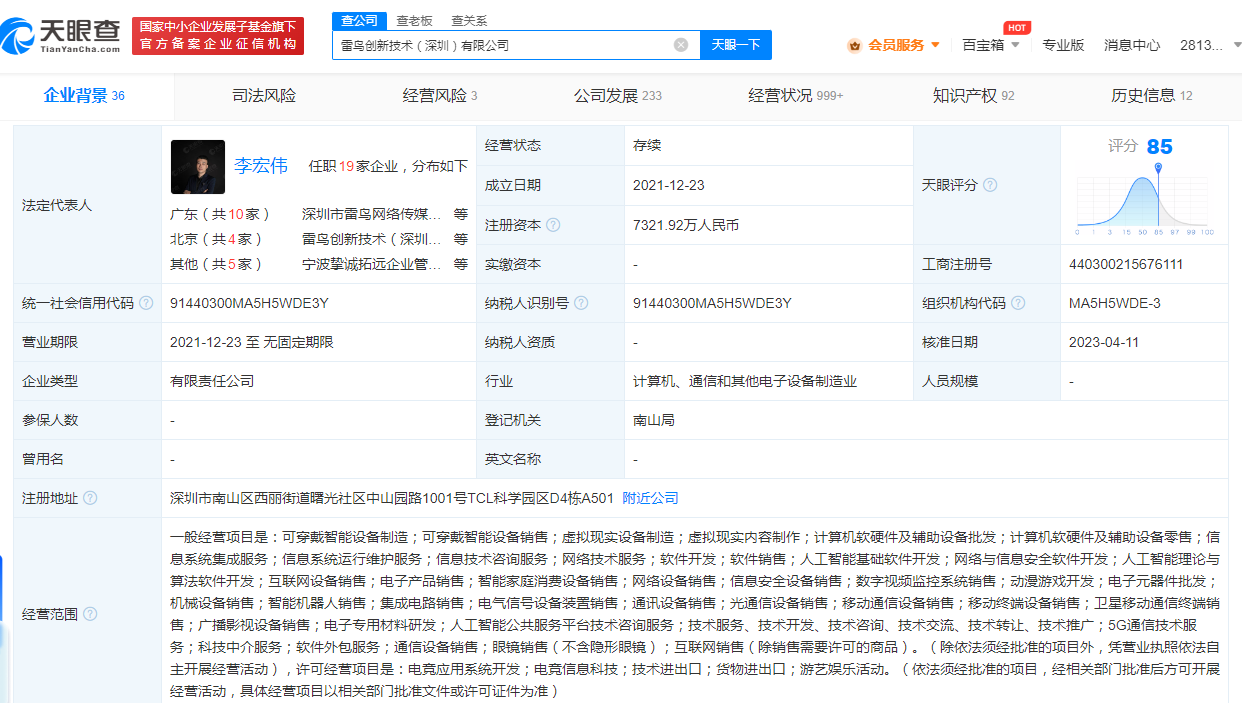Click the red 官方备案企业征信机构 banner
This screenshot has width=1242, height=703.
pos(216,36)
